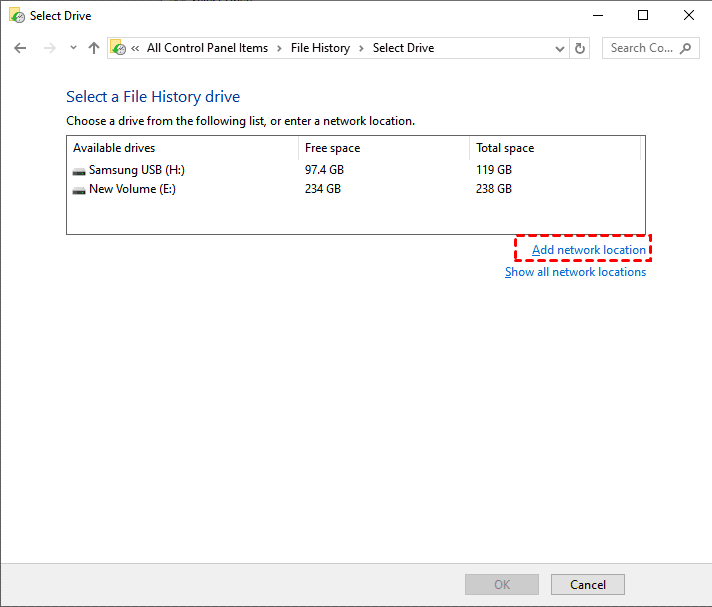Click the 234 GB free space value
Screen dimensions: 712x607
point(323,189)
